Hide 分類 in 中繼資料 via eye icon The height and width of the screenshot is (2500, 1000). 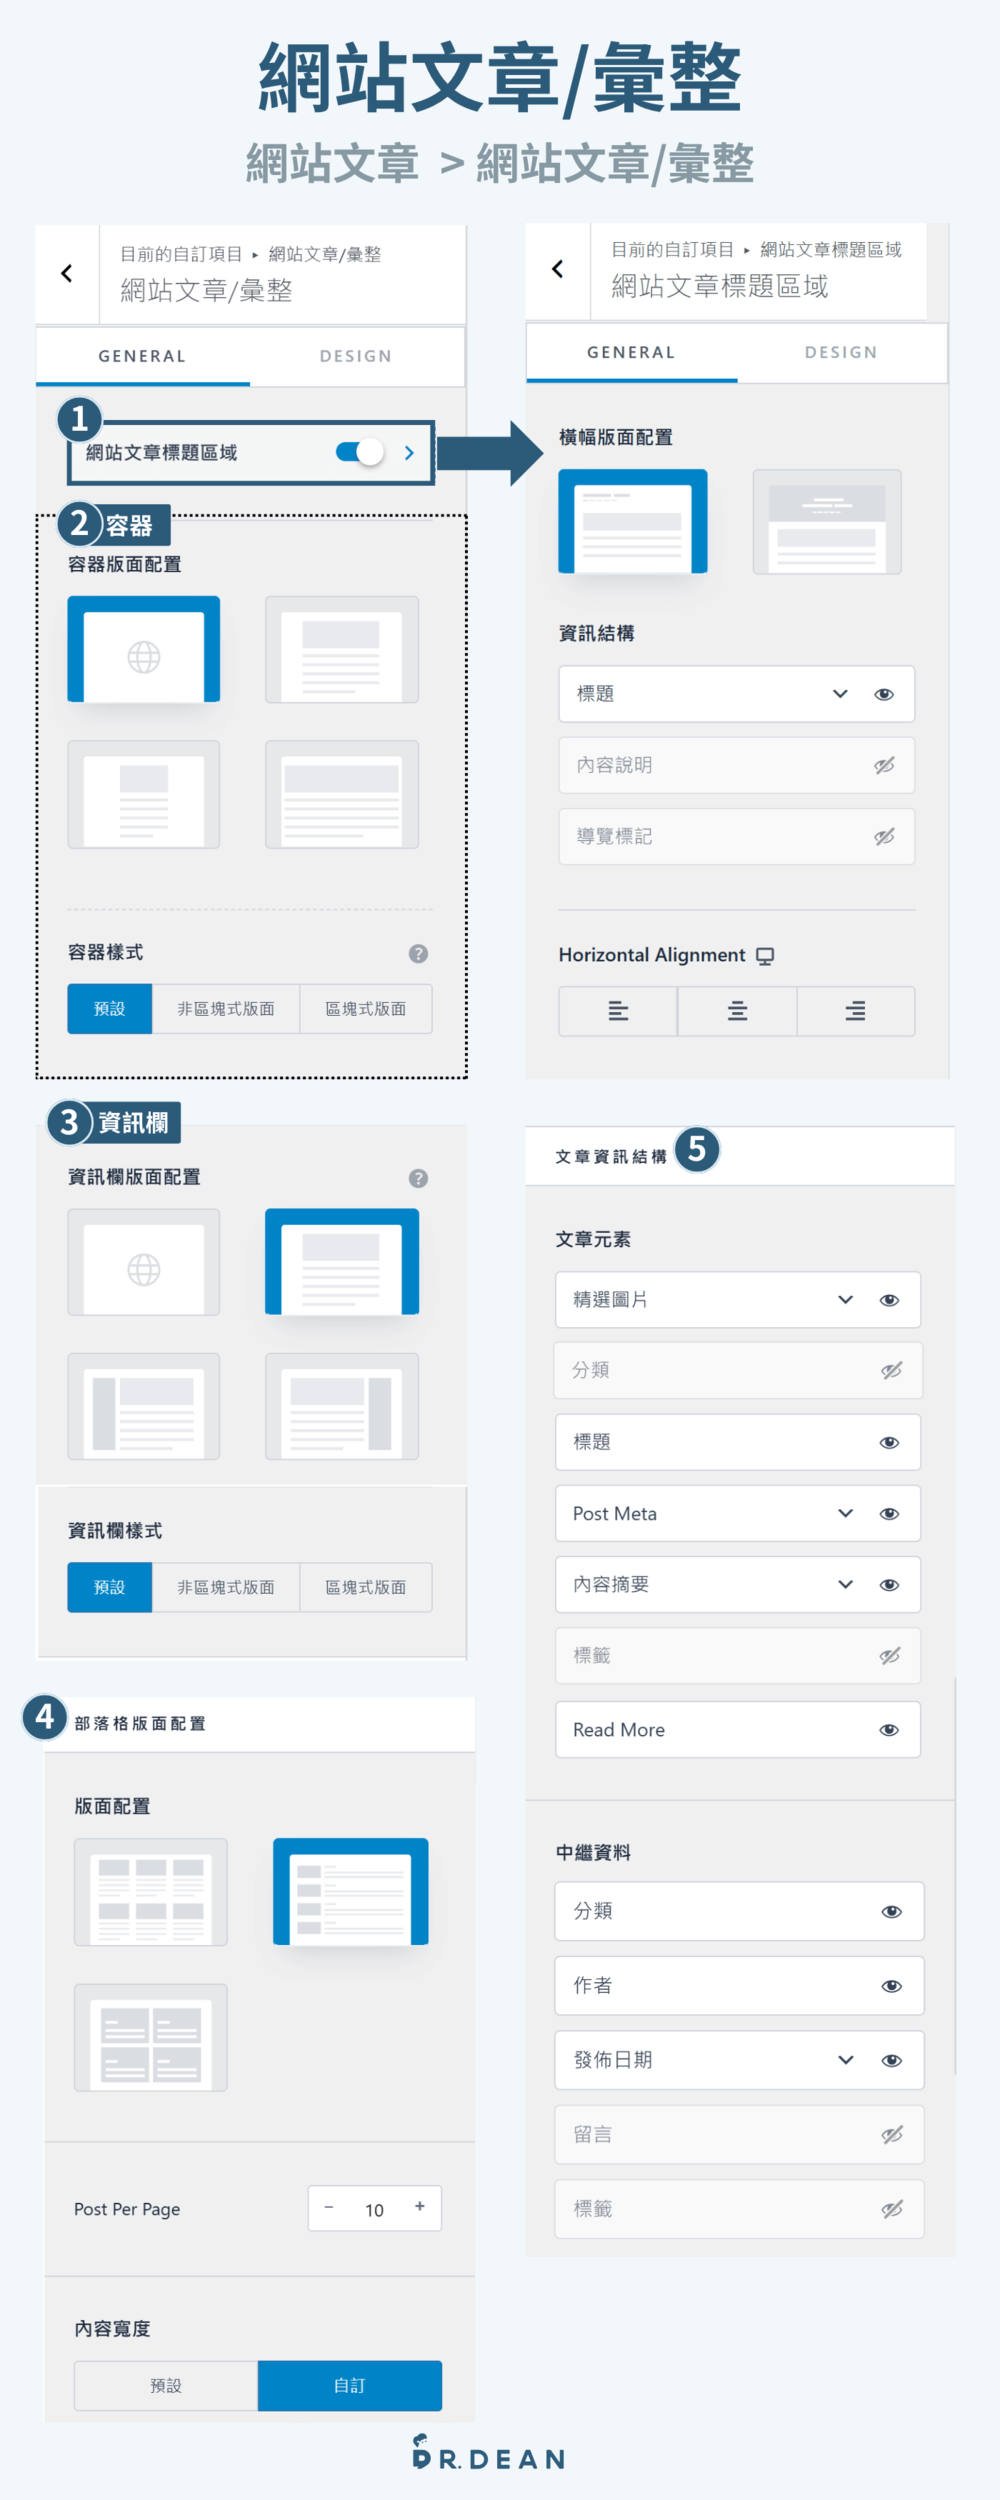click(x=892, y=1912)
